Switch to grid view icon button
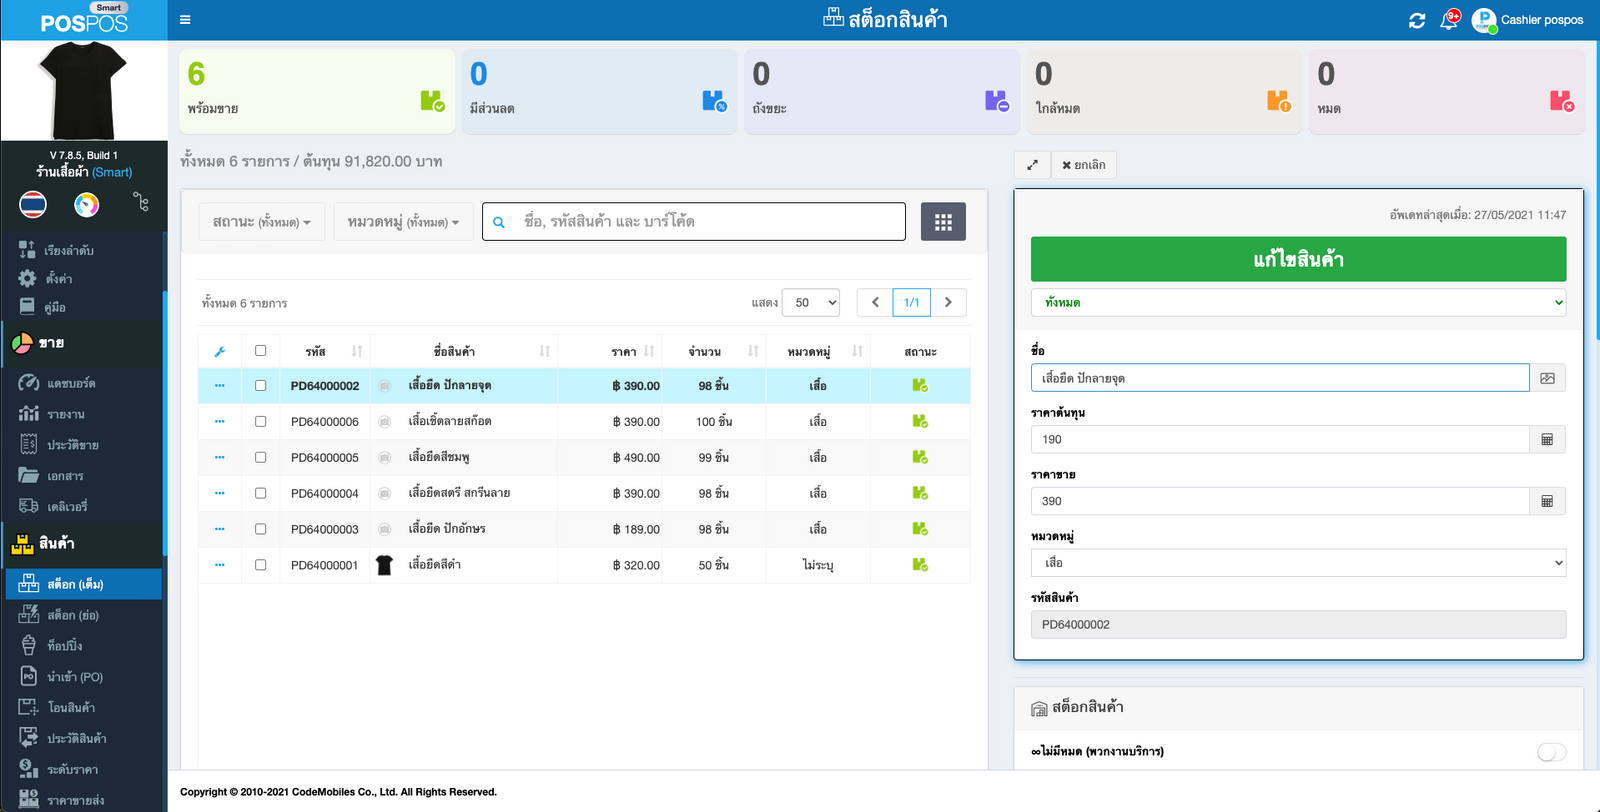This screenshot has height=812, width=1600. (x=943, y=222)
